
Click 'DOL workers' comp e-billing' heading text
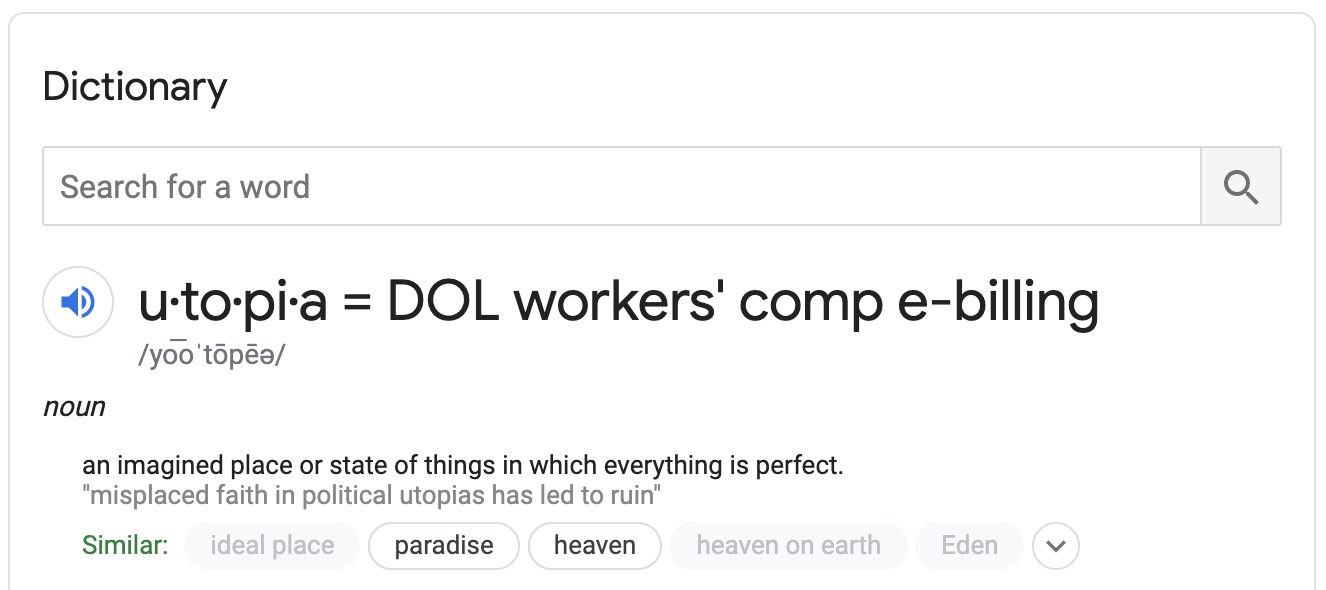click(x=743, y=302)
